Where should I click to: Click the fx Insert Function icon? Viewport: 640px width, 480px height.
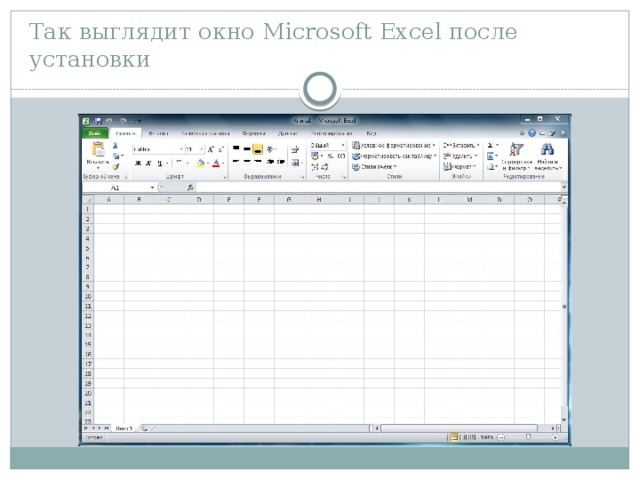(x=190, y=187)
